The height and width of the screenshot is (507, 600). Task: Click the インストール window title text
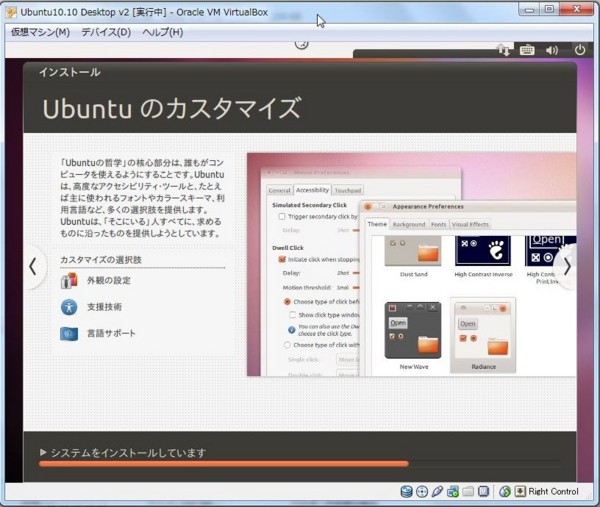click(70, 72)
